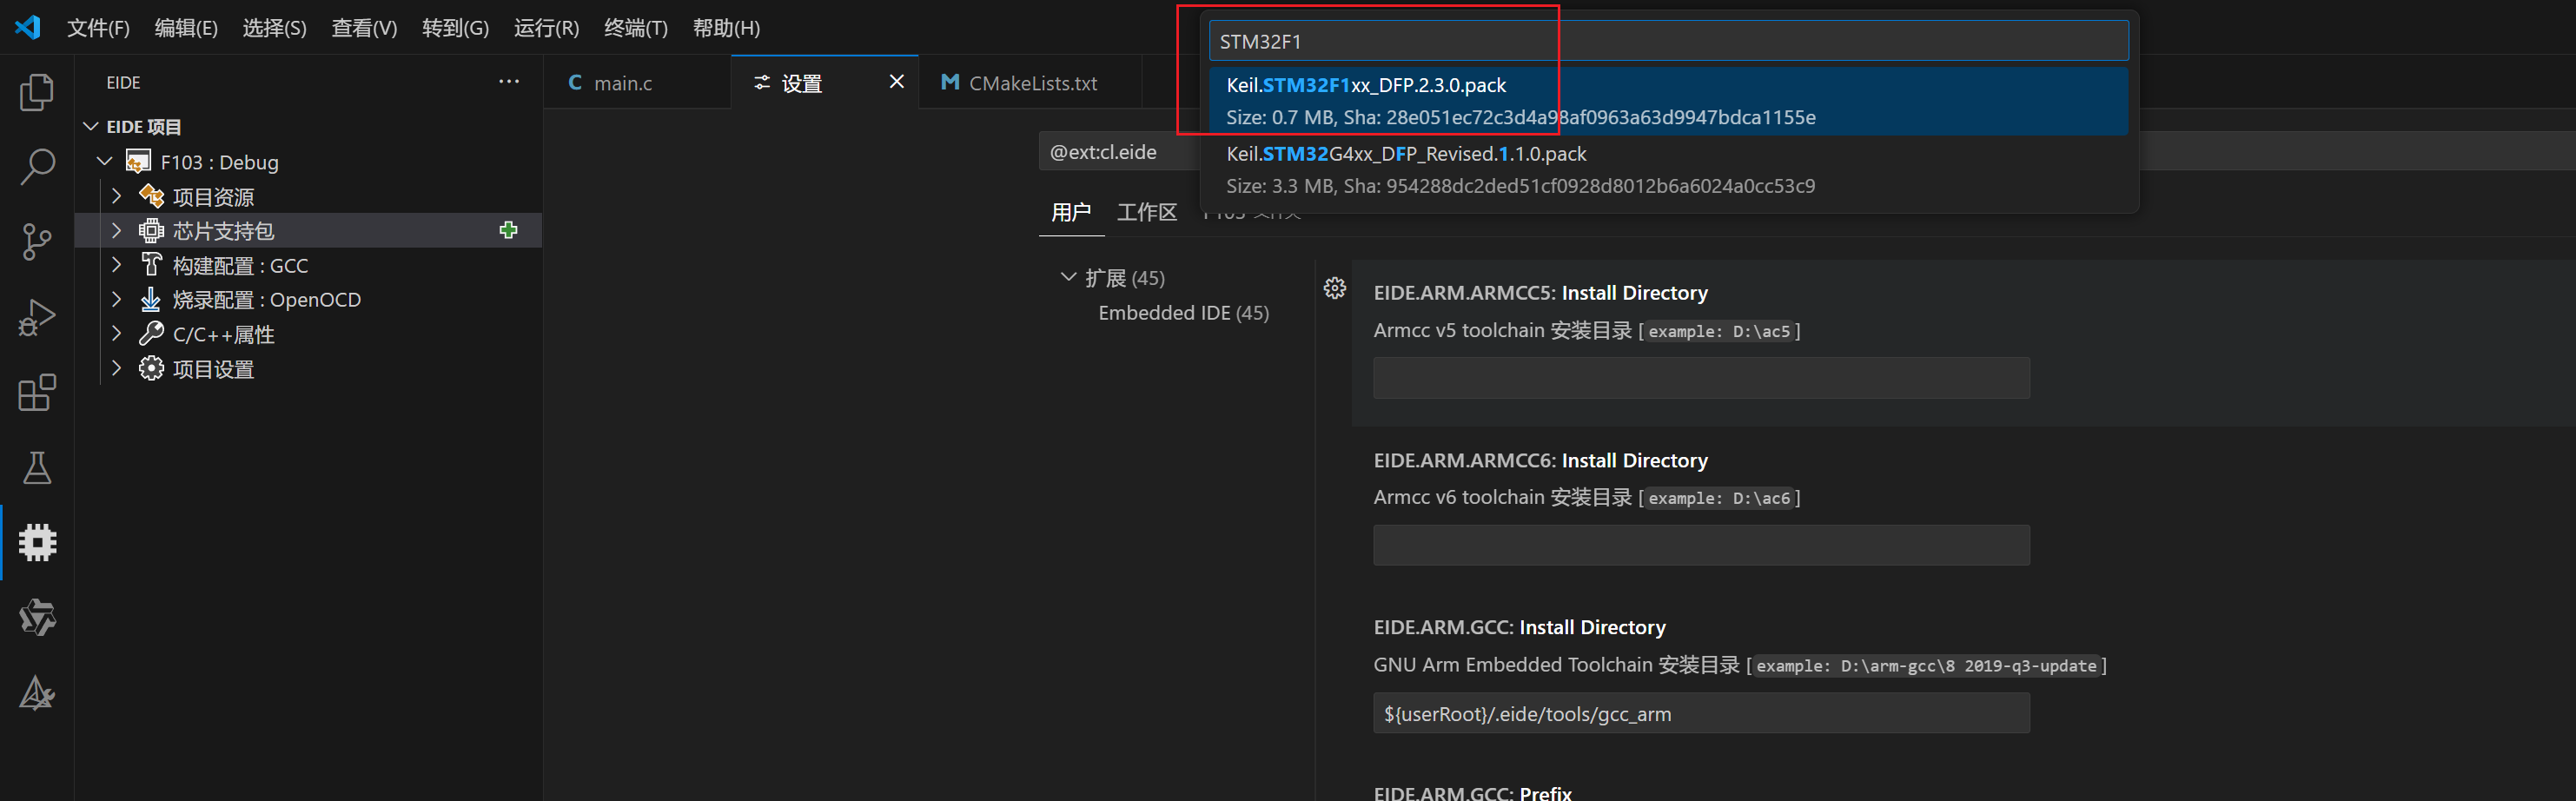Expand the C/C++属性 node
The height and width of the screenshot is (801, 2576).
tap(117, 333)
